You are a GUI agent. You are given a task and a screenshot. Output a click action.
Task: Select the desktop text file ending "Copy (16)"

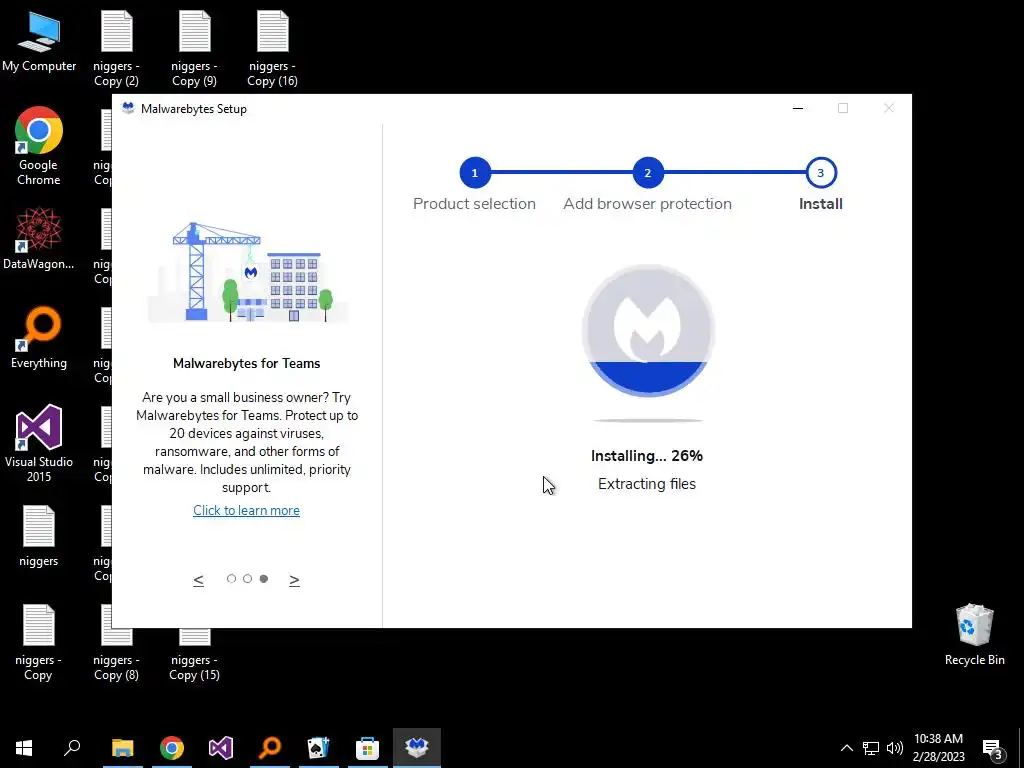tap(272, 49)
